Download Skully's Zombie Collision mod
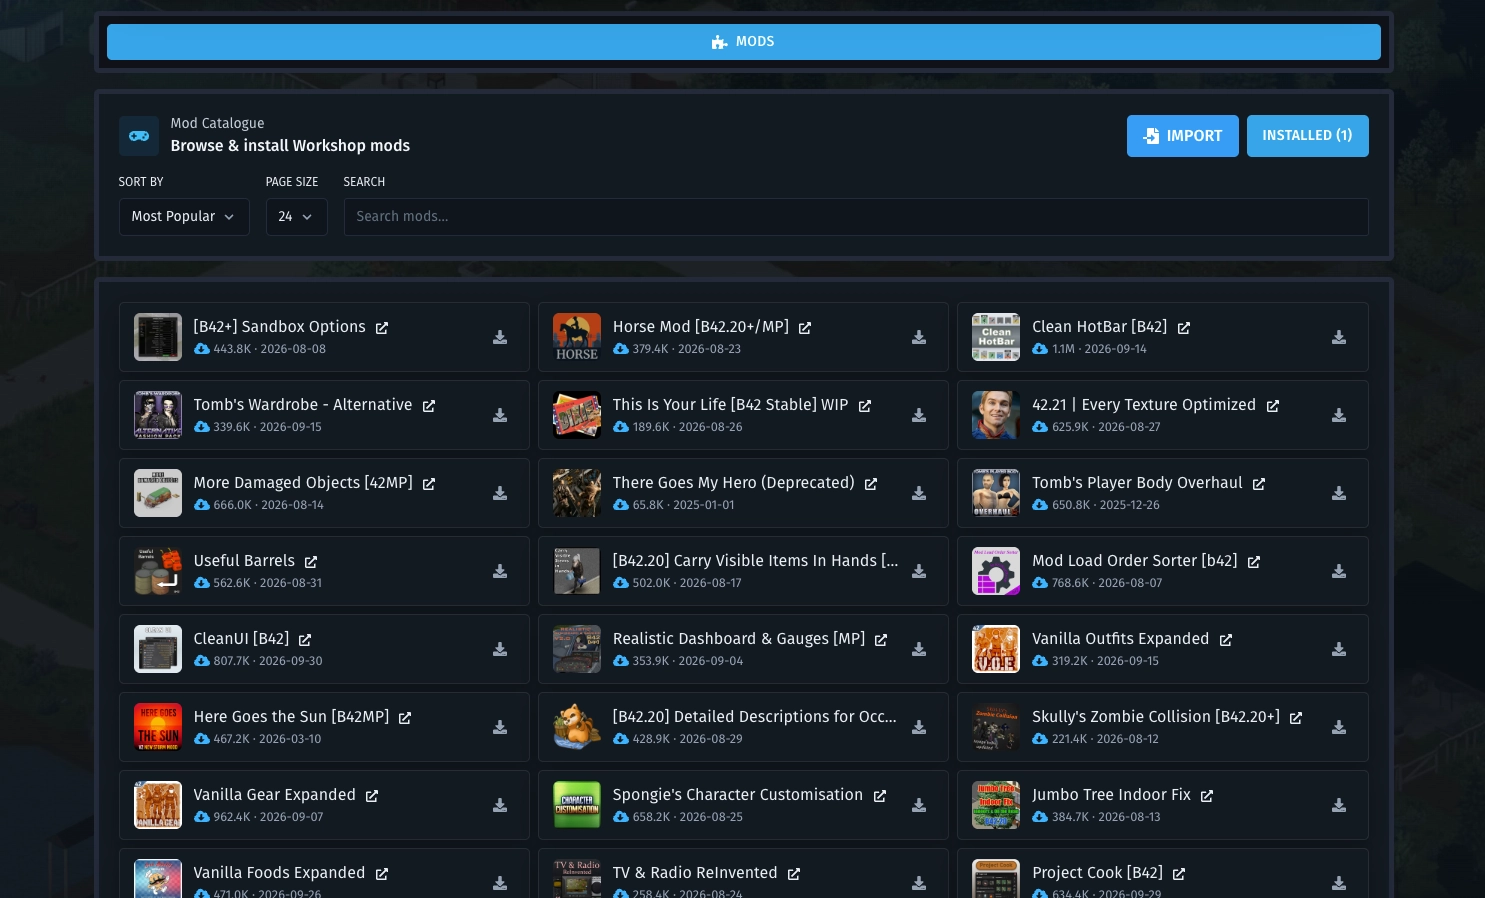The image size is (1485, 898). [x=1339, y=728]
